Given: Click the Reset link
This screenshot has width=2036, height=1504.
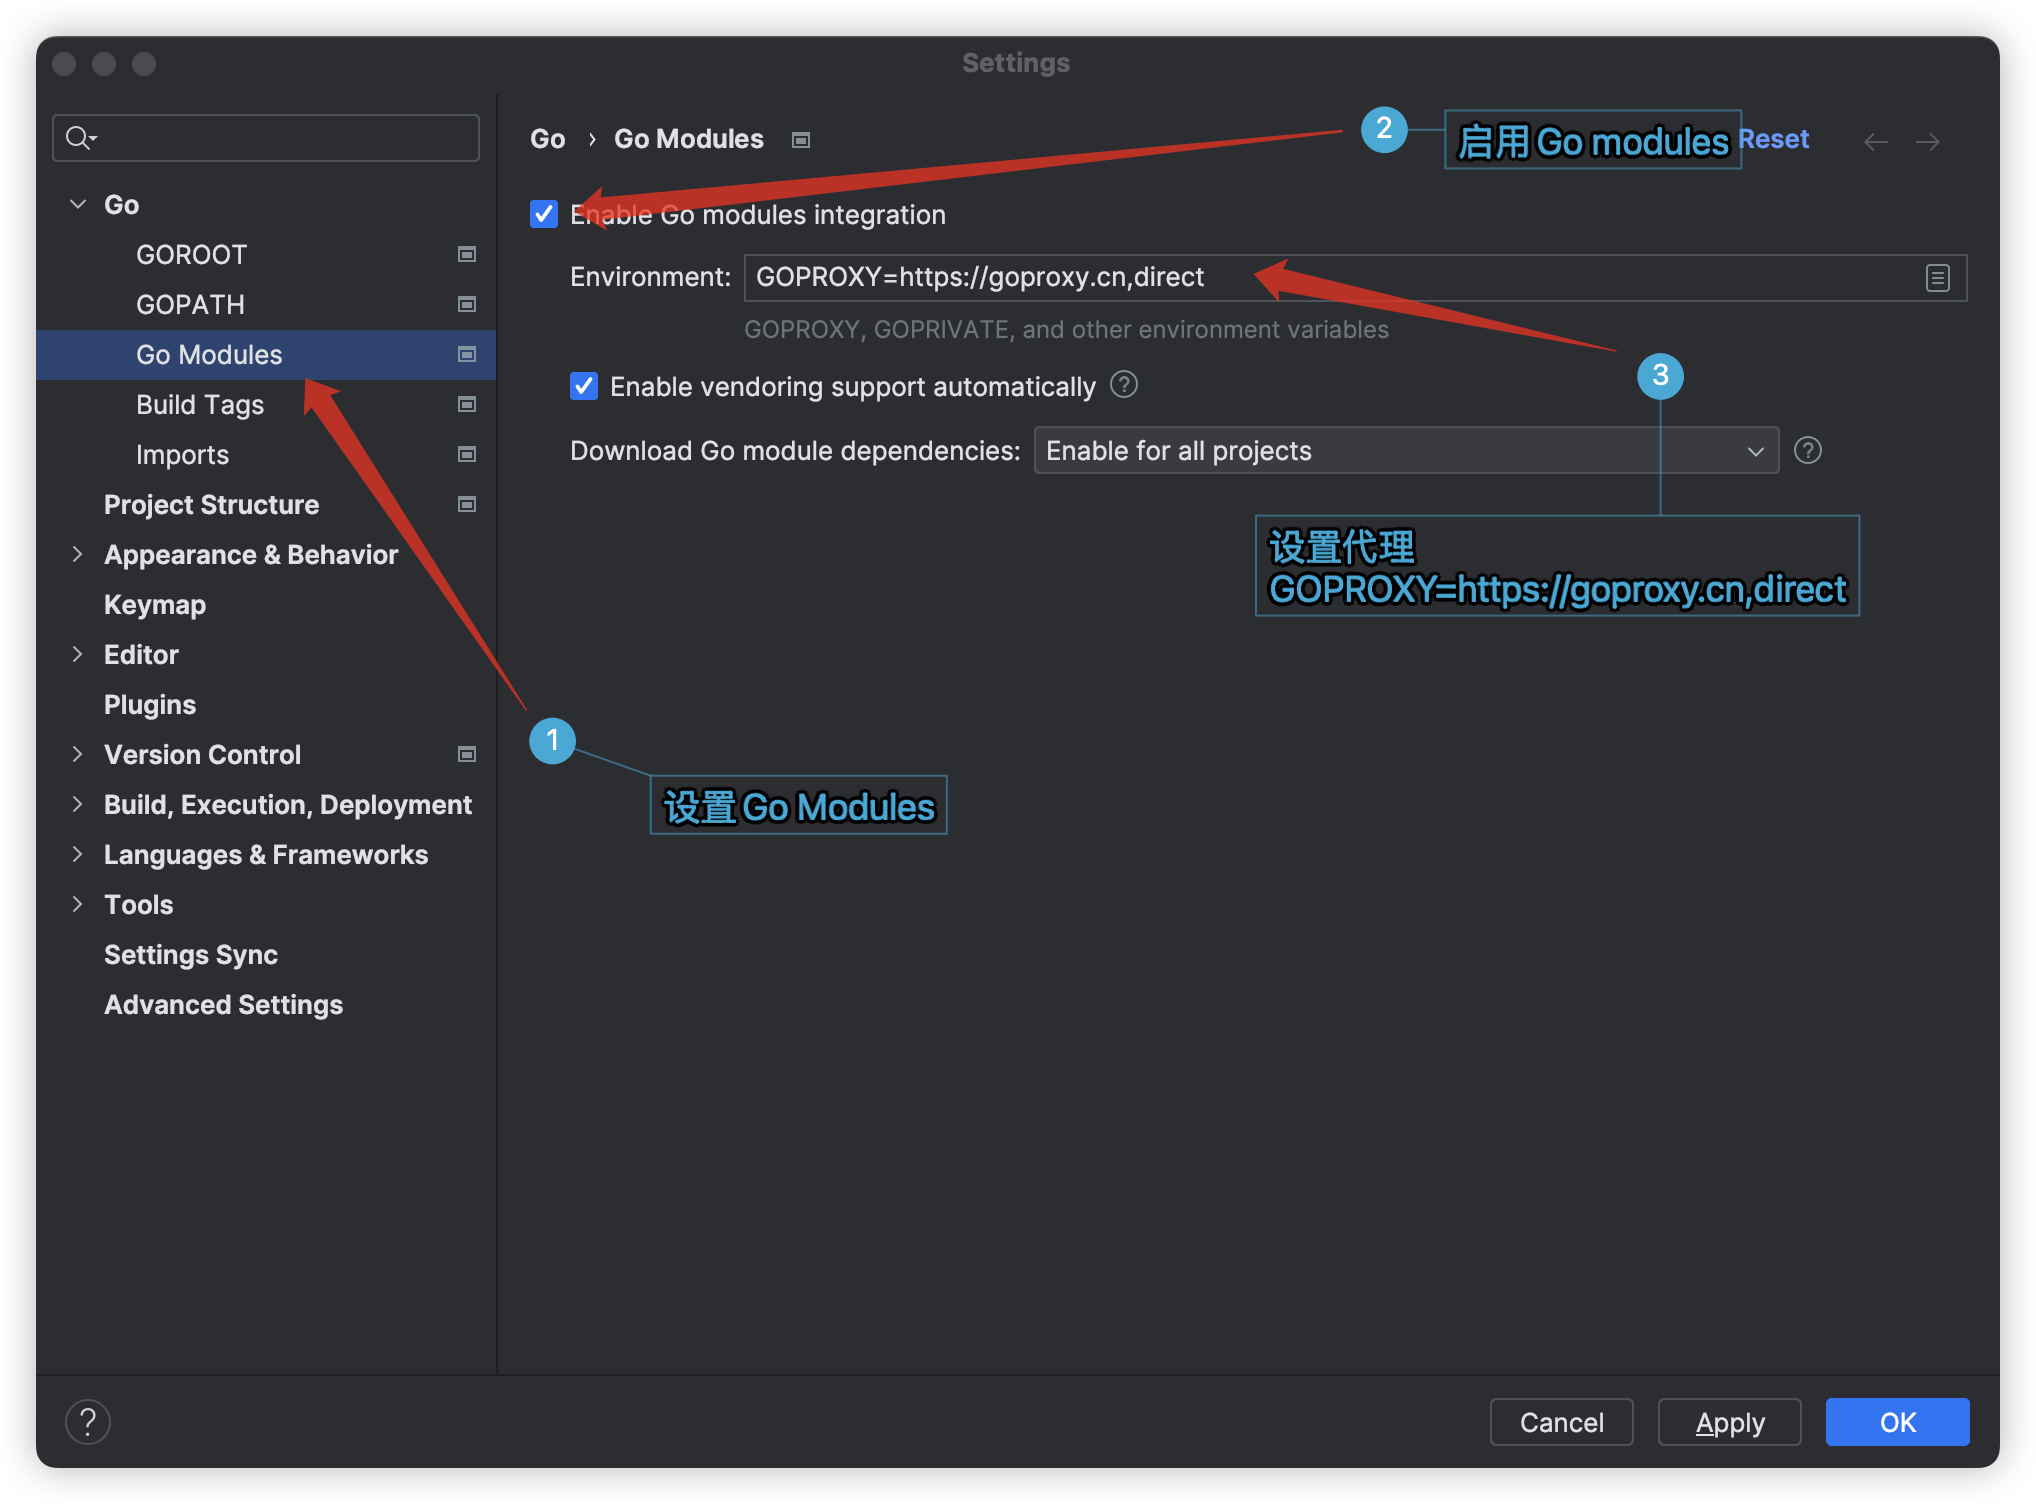Looking at the screenshot, I should pos(1774,139).
